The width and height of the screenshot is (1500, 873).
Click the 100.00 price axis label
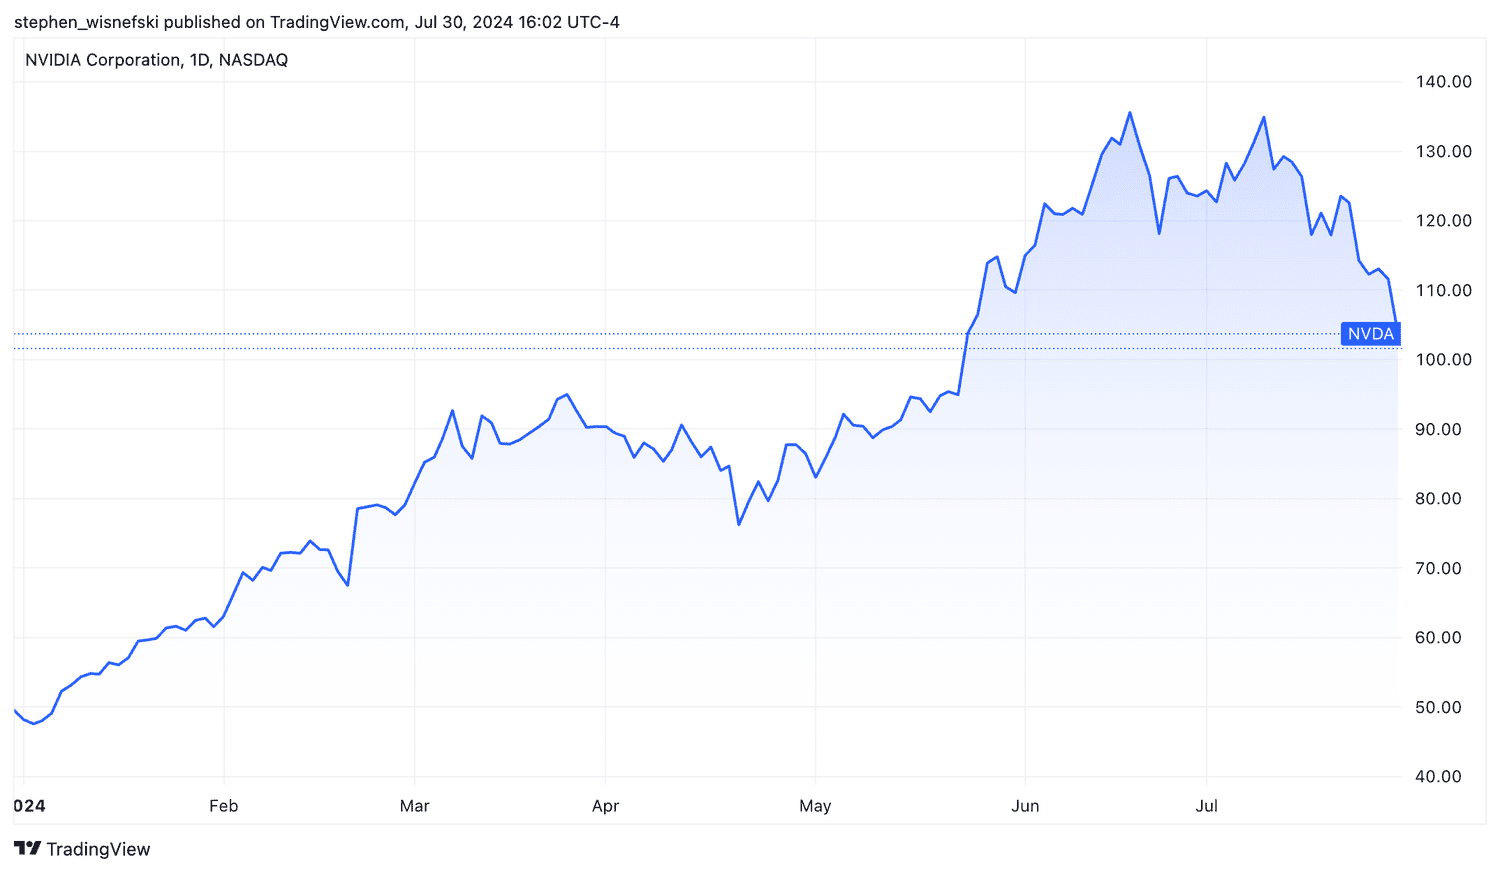[x=1443, y=360]
